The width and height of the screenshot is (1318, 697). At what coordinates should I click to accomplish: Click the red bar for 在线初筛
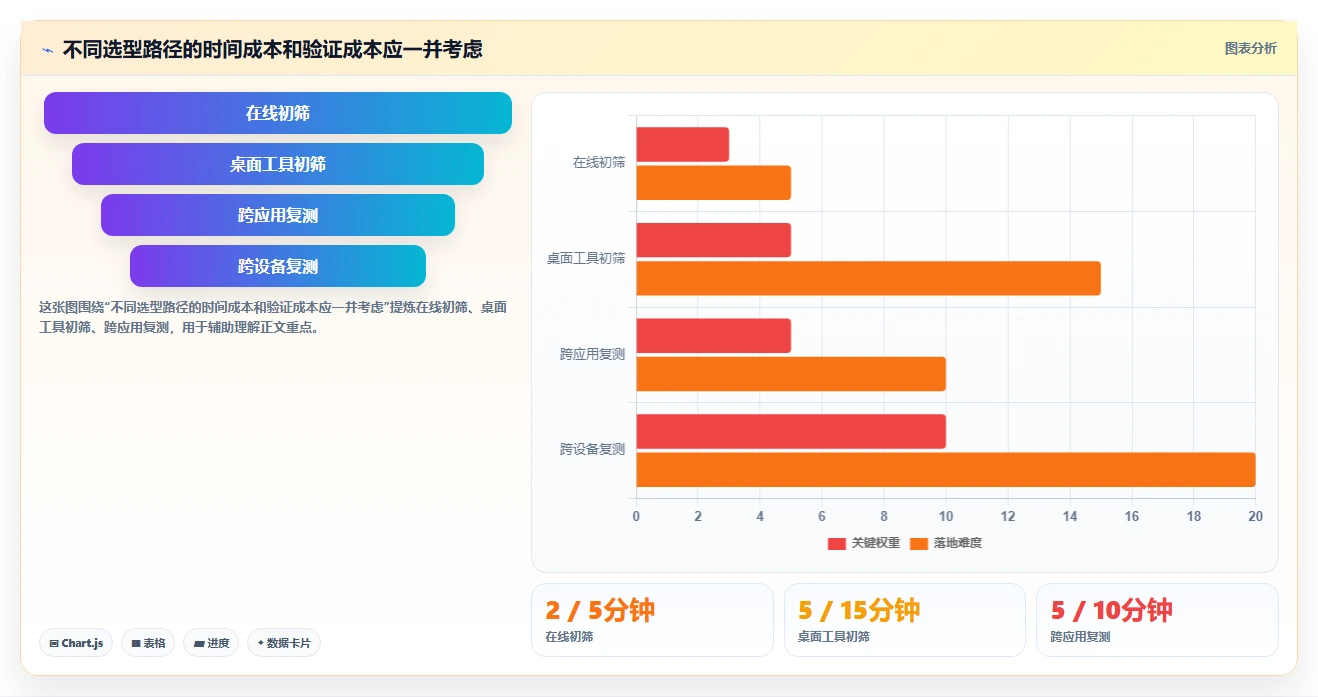tap(683, 144)
